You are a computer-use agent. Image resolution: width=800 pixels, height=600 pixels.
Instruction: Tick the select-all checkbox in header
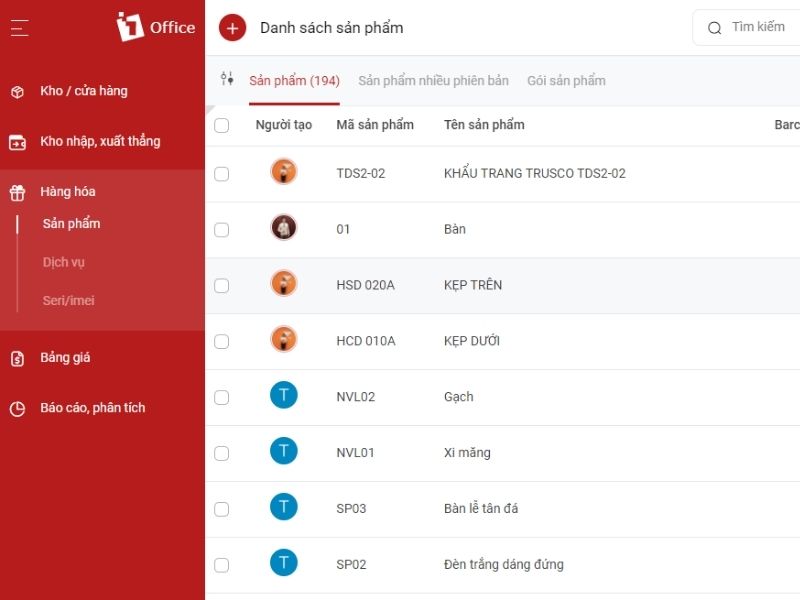tap(221, 125)
